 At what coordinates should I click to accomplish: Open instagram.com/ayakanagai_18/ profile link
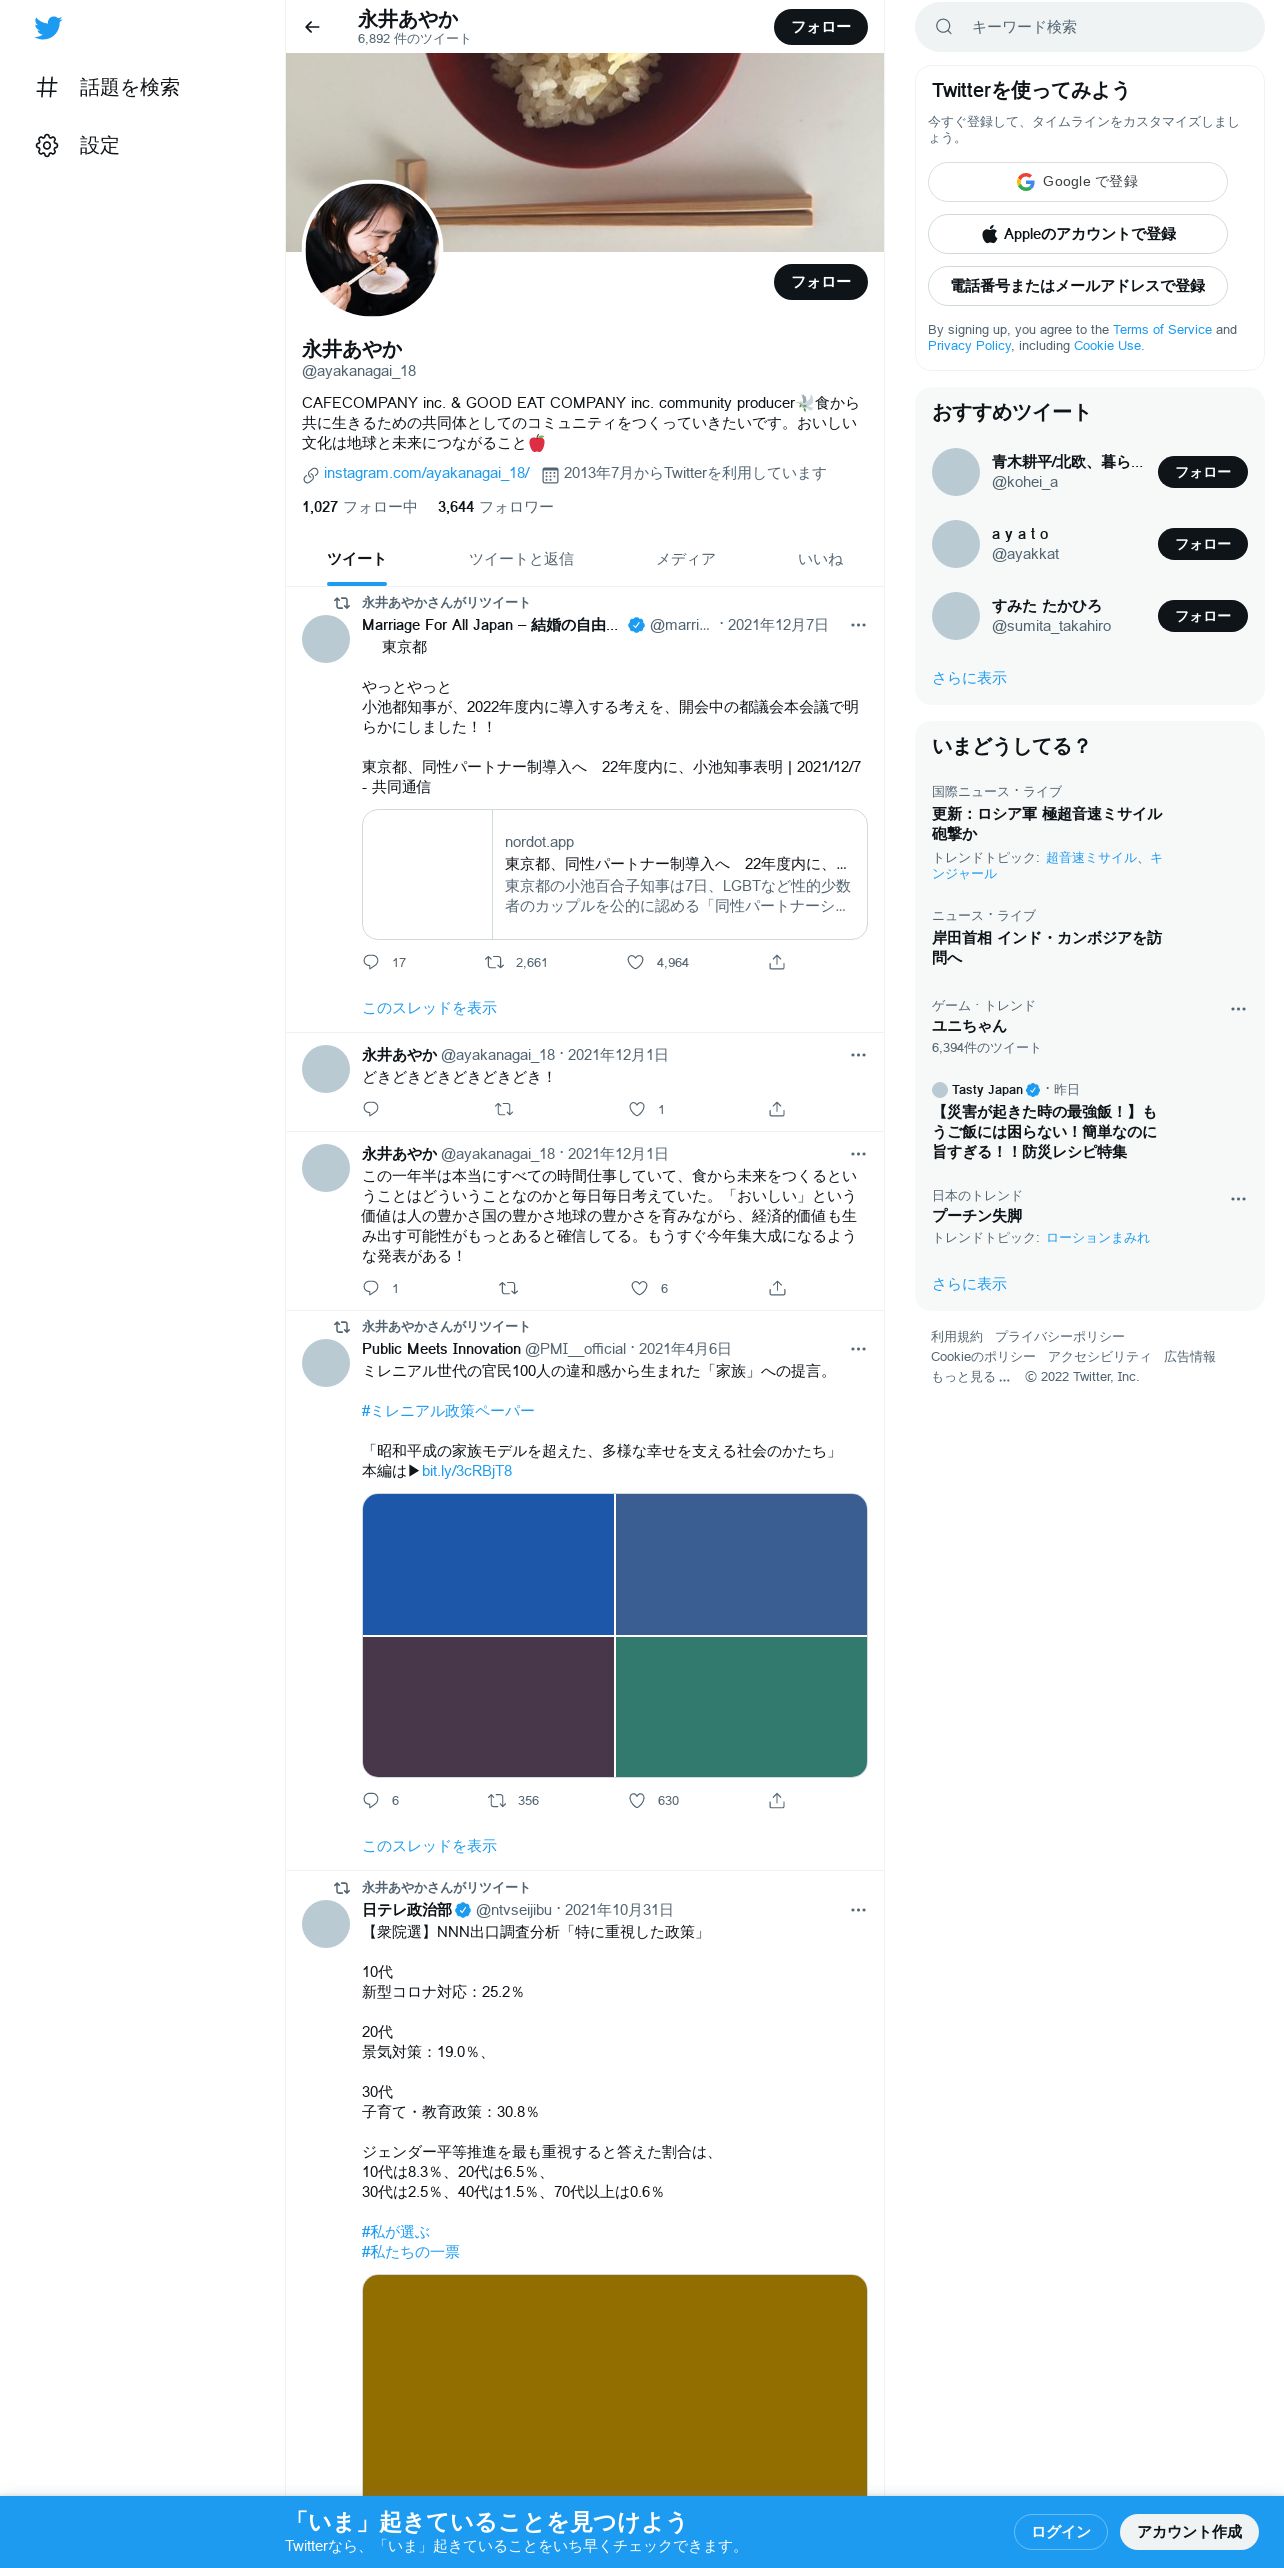427,473
